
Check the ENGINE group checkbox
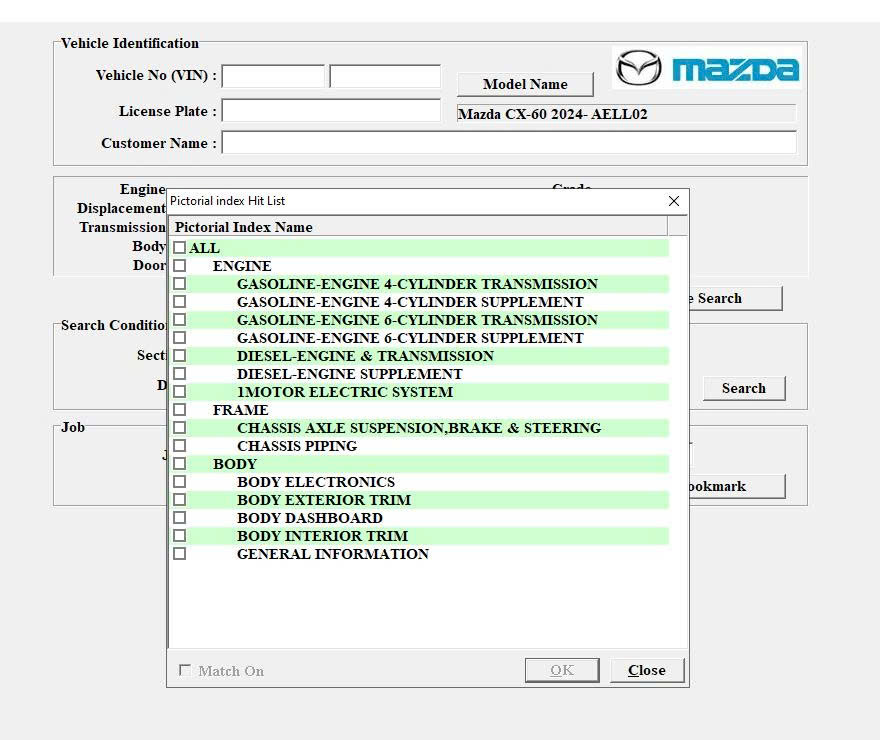180,265
